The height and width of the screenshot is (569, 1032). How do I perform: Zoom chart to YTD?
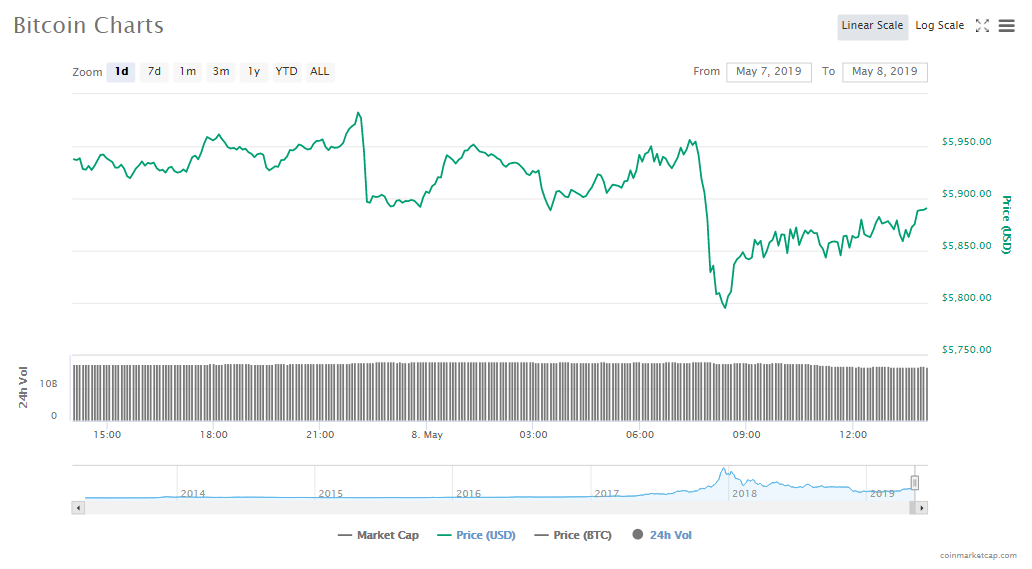(286, 72)
